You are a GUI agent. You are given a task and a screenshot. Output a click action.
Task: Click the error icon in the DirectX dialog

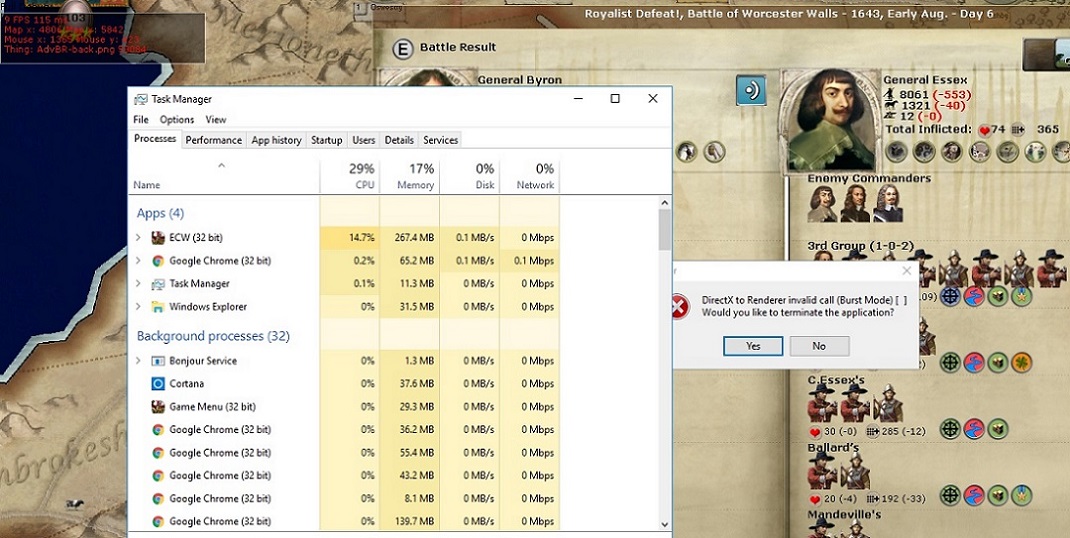pyautogui.click(x=680, y=307)
